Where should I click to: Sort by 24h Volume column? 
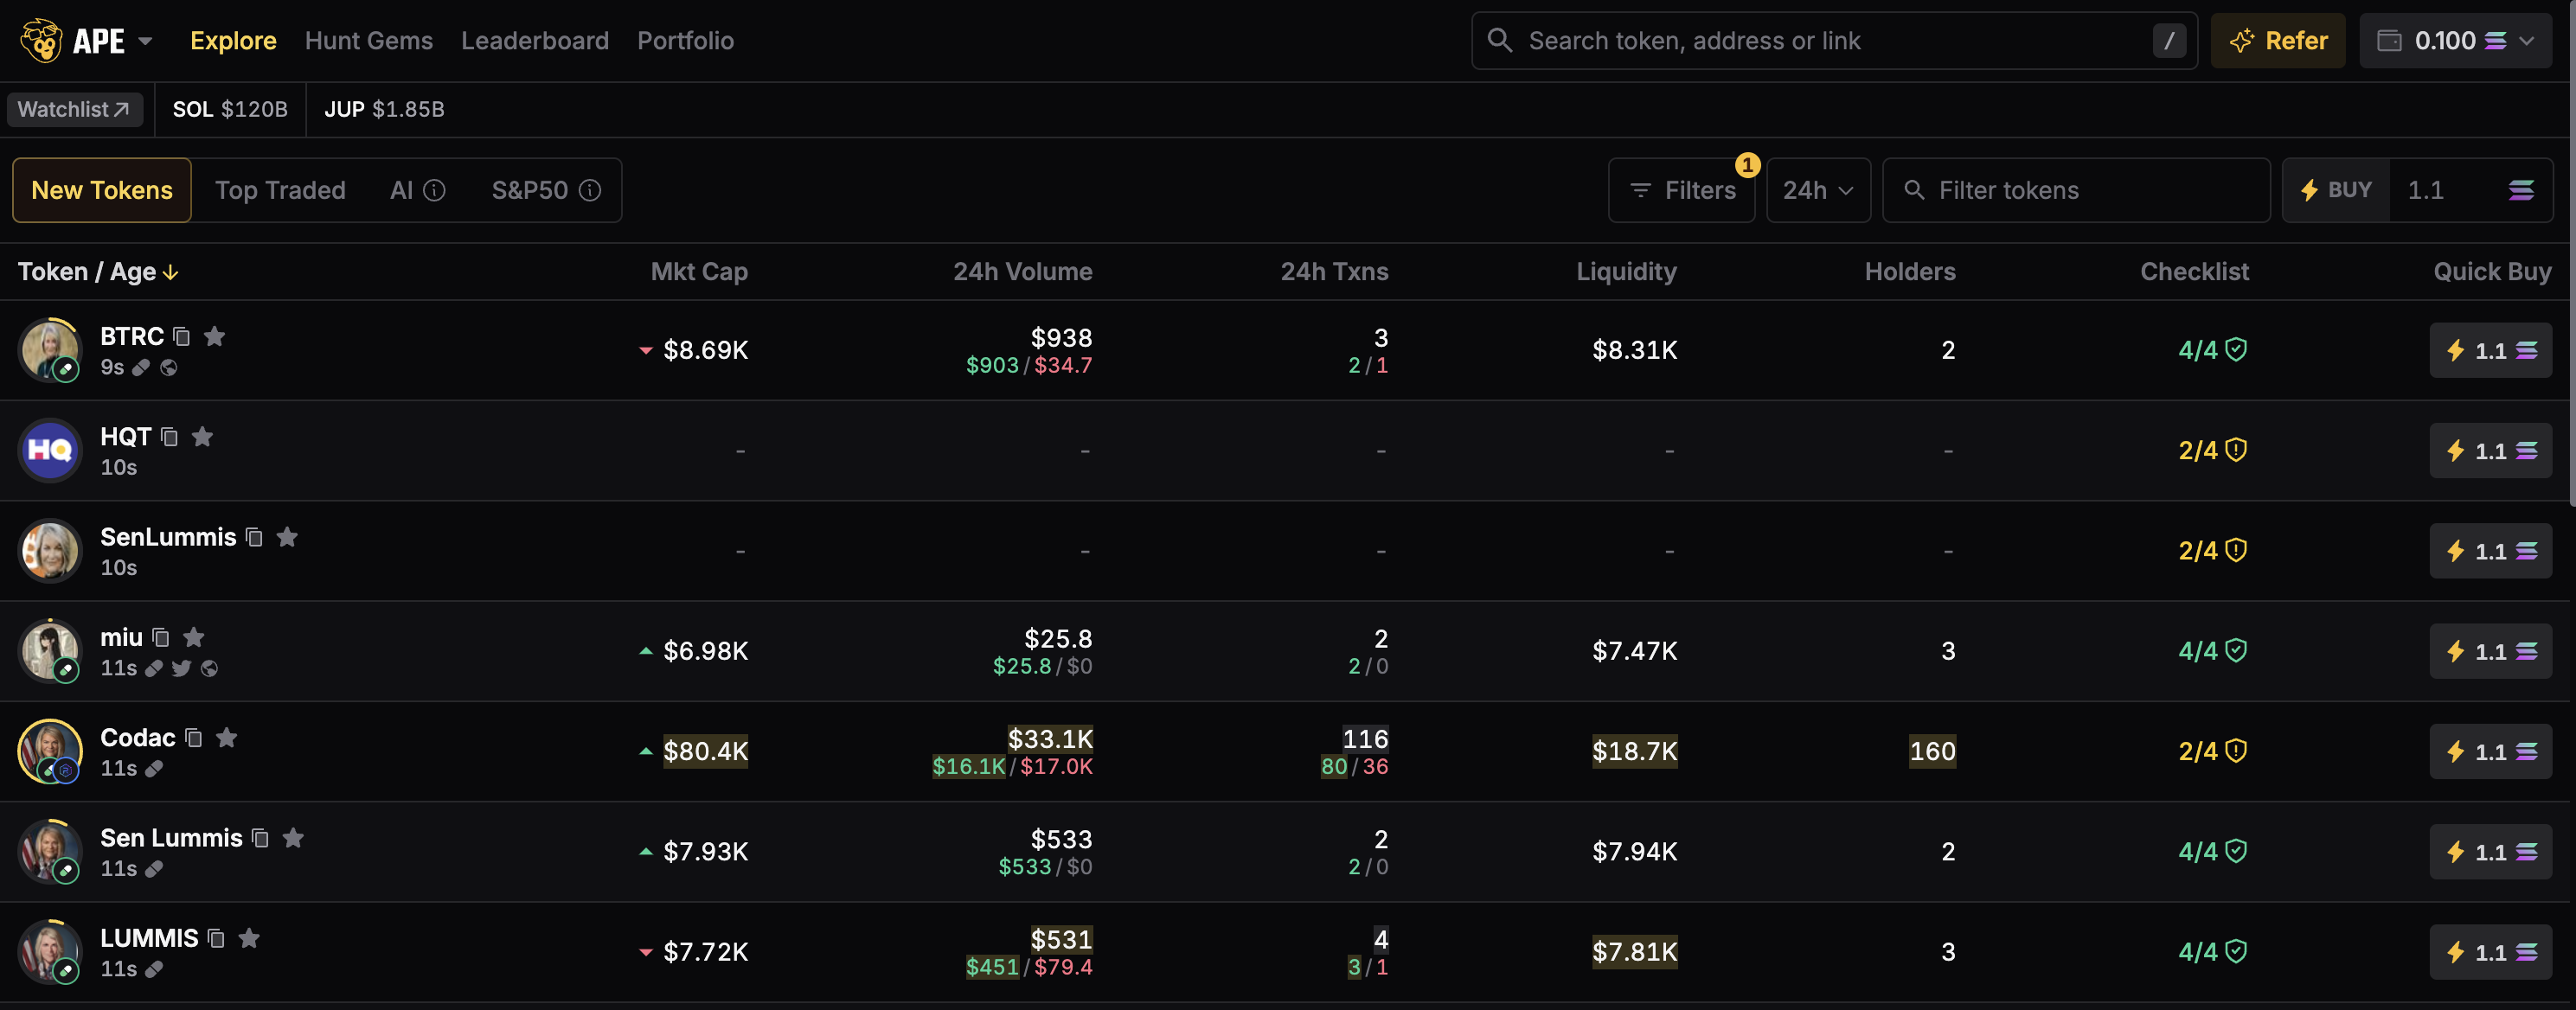click(x=1022, y=272)
